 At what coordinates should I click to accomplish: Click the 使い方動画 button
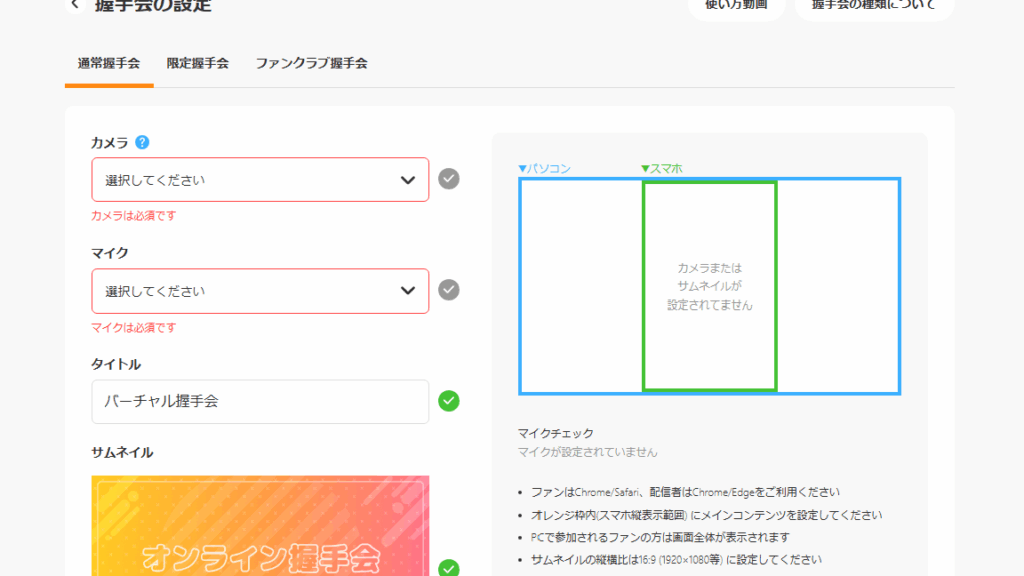pyautogui.click(x=735, y=6)
